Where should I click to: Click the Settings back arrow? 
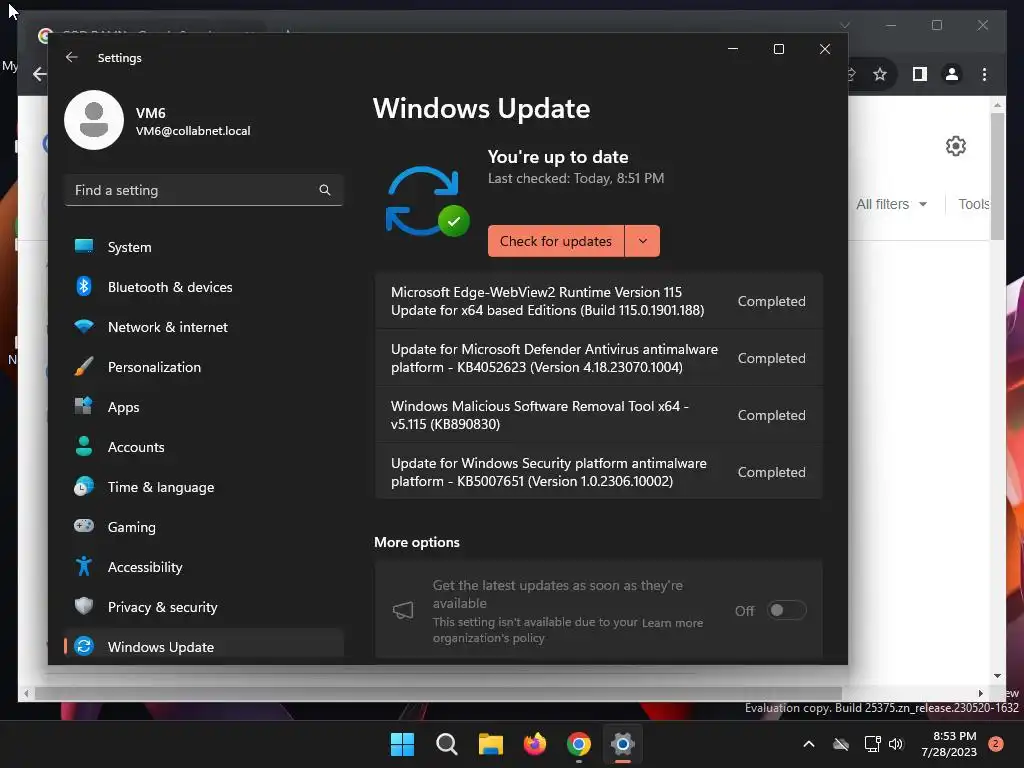point(72,57)
